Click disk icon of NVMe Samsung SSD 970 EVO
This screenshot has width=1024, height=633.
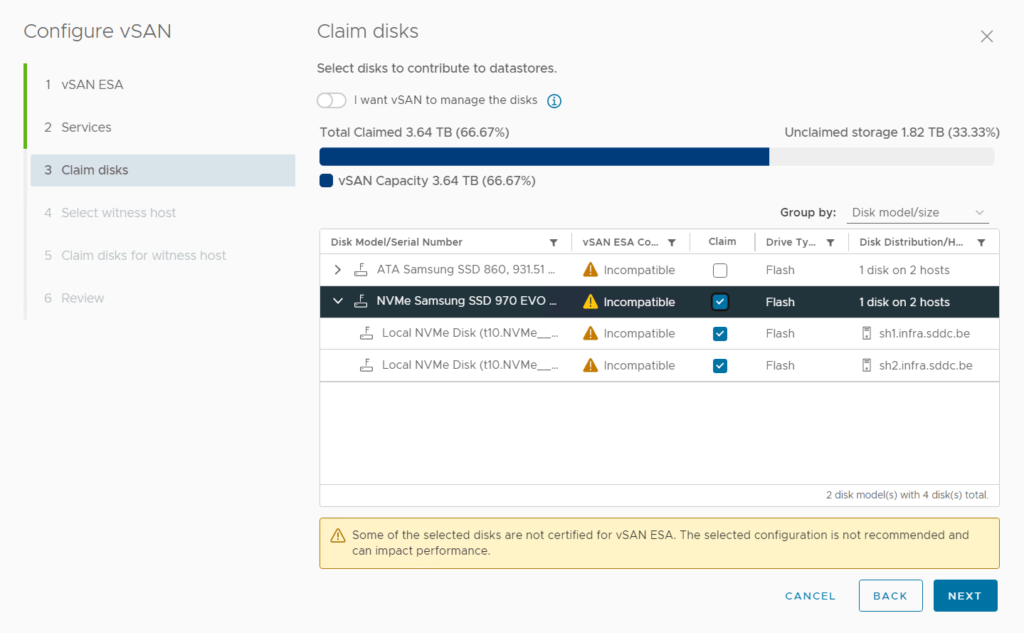360,302
